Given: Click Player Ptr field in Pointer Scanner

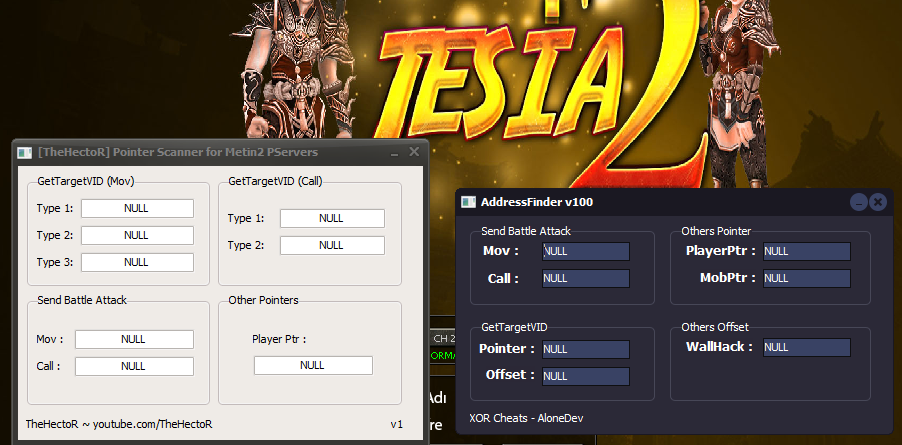Looking at the screenshot, I should point(314,365).
